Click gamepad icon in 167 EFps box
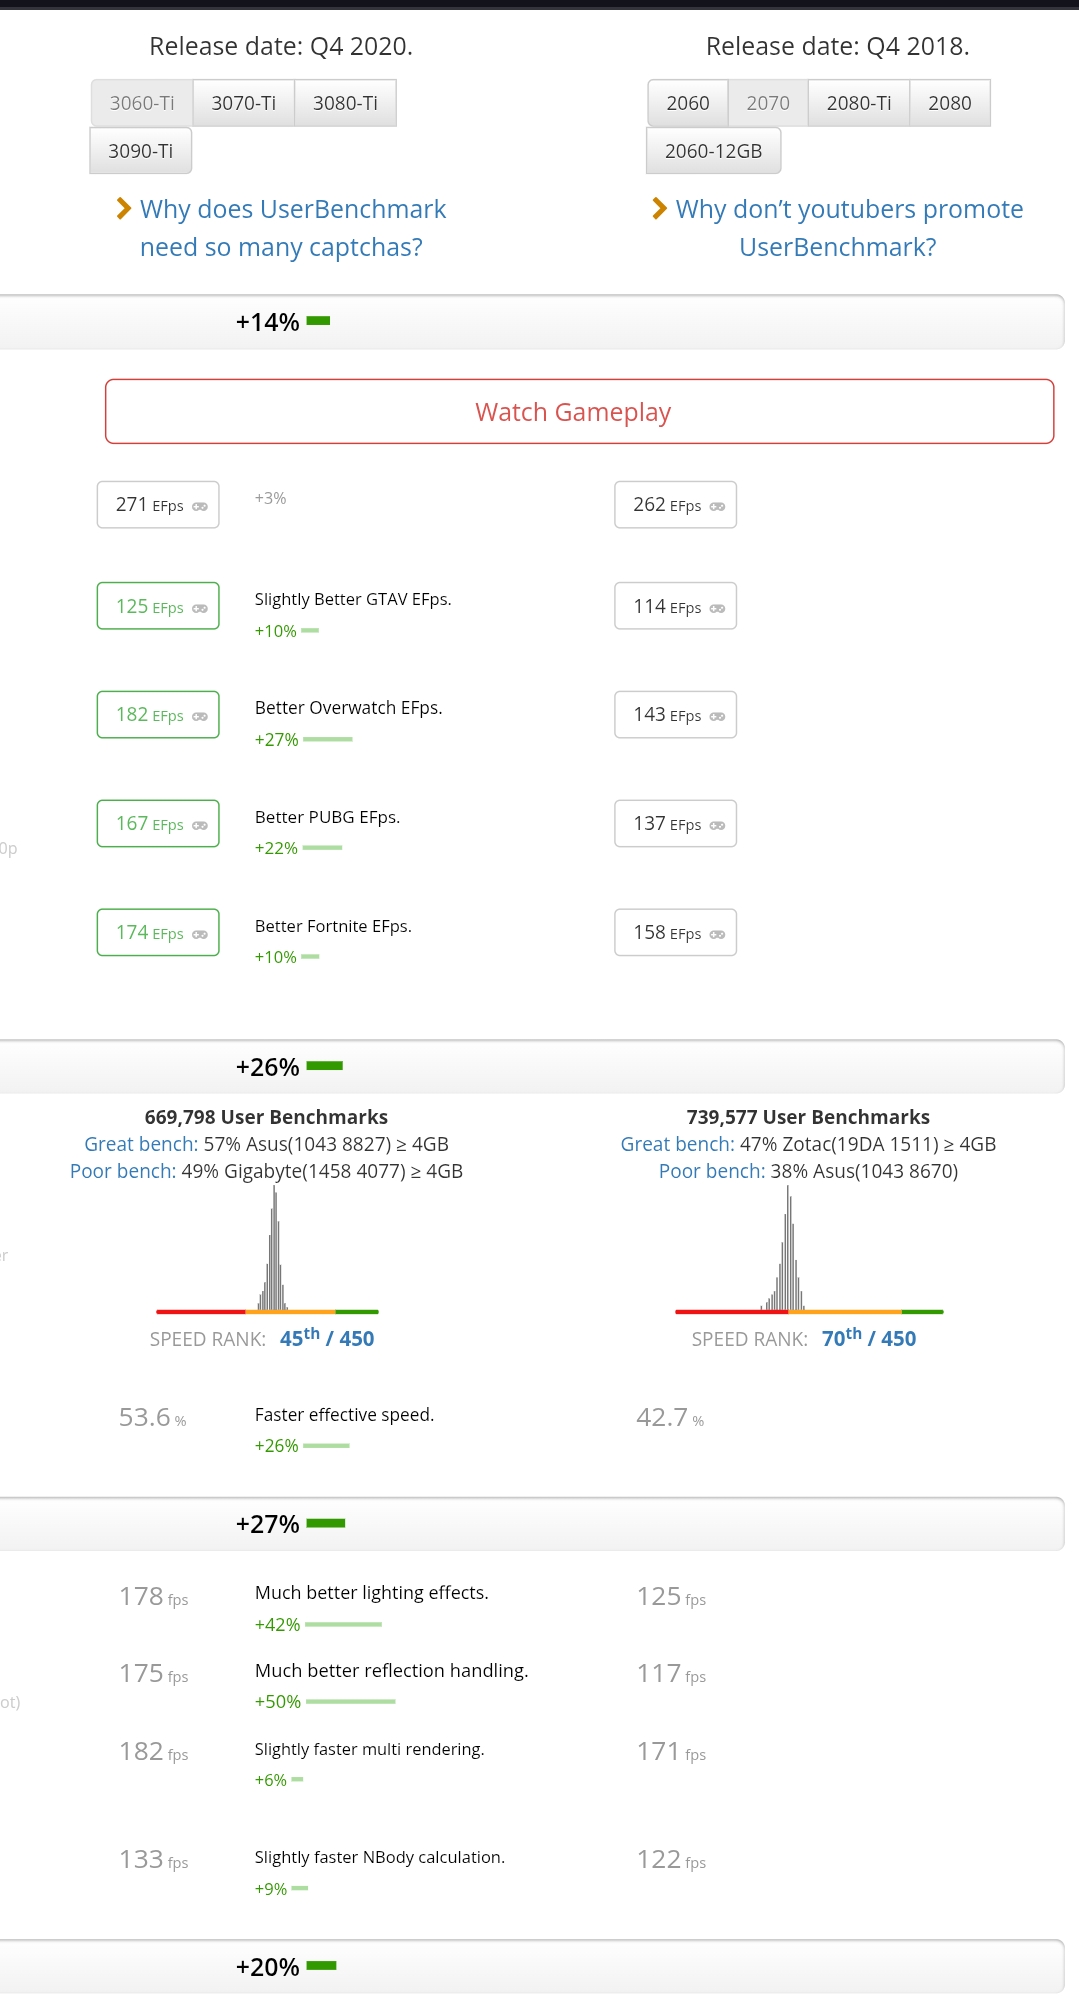 [x=200, y=826]
